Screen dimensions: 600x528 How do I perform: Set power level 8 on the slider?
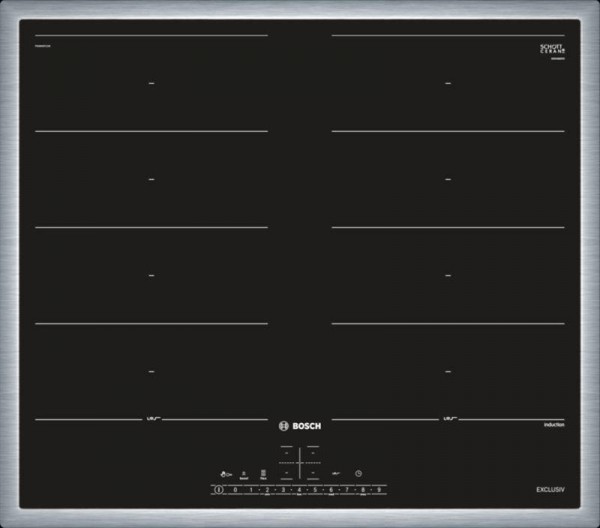363,490
